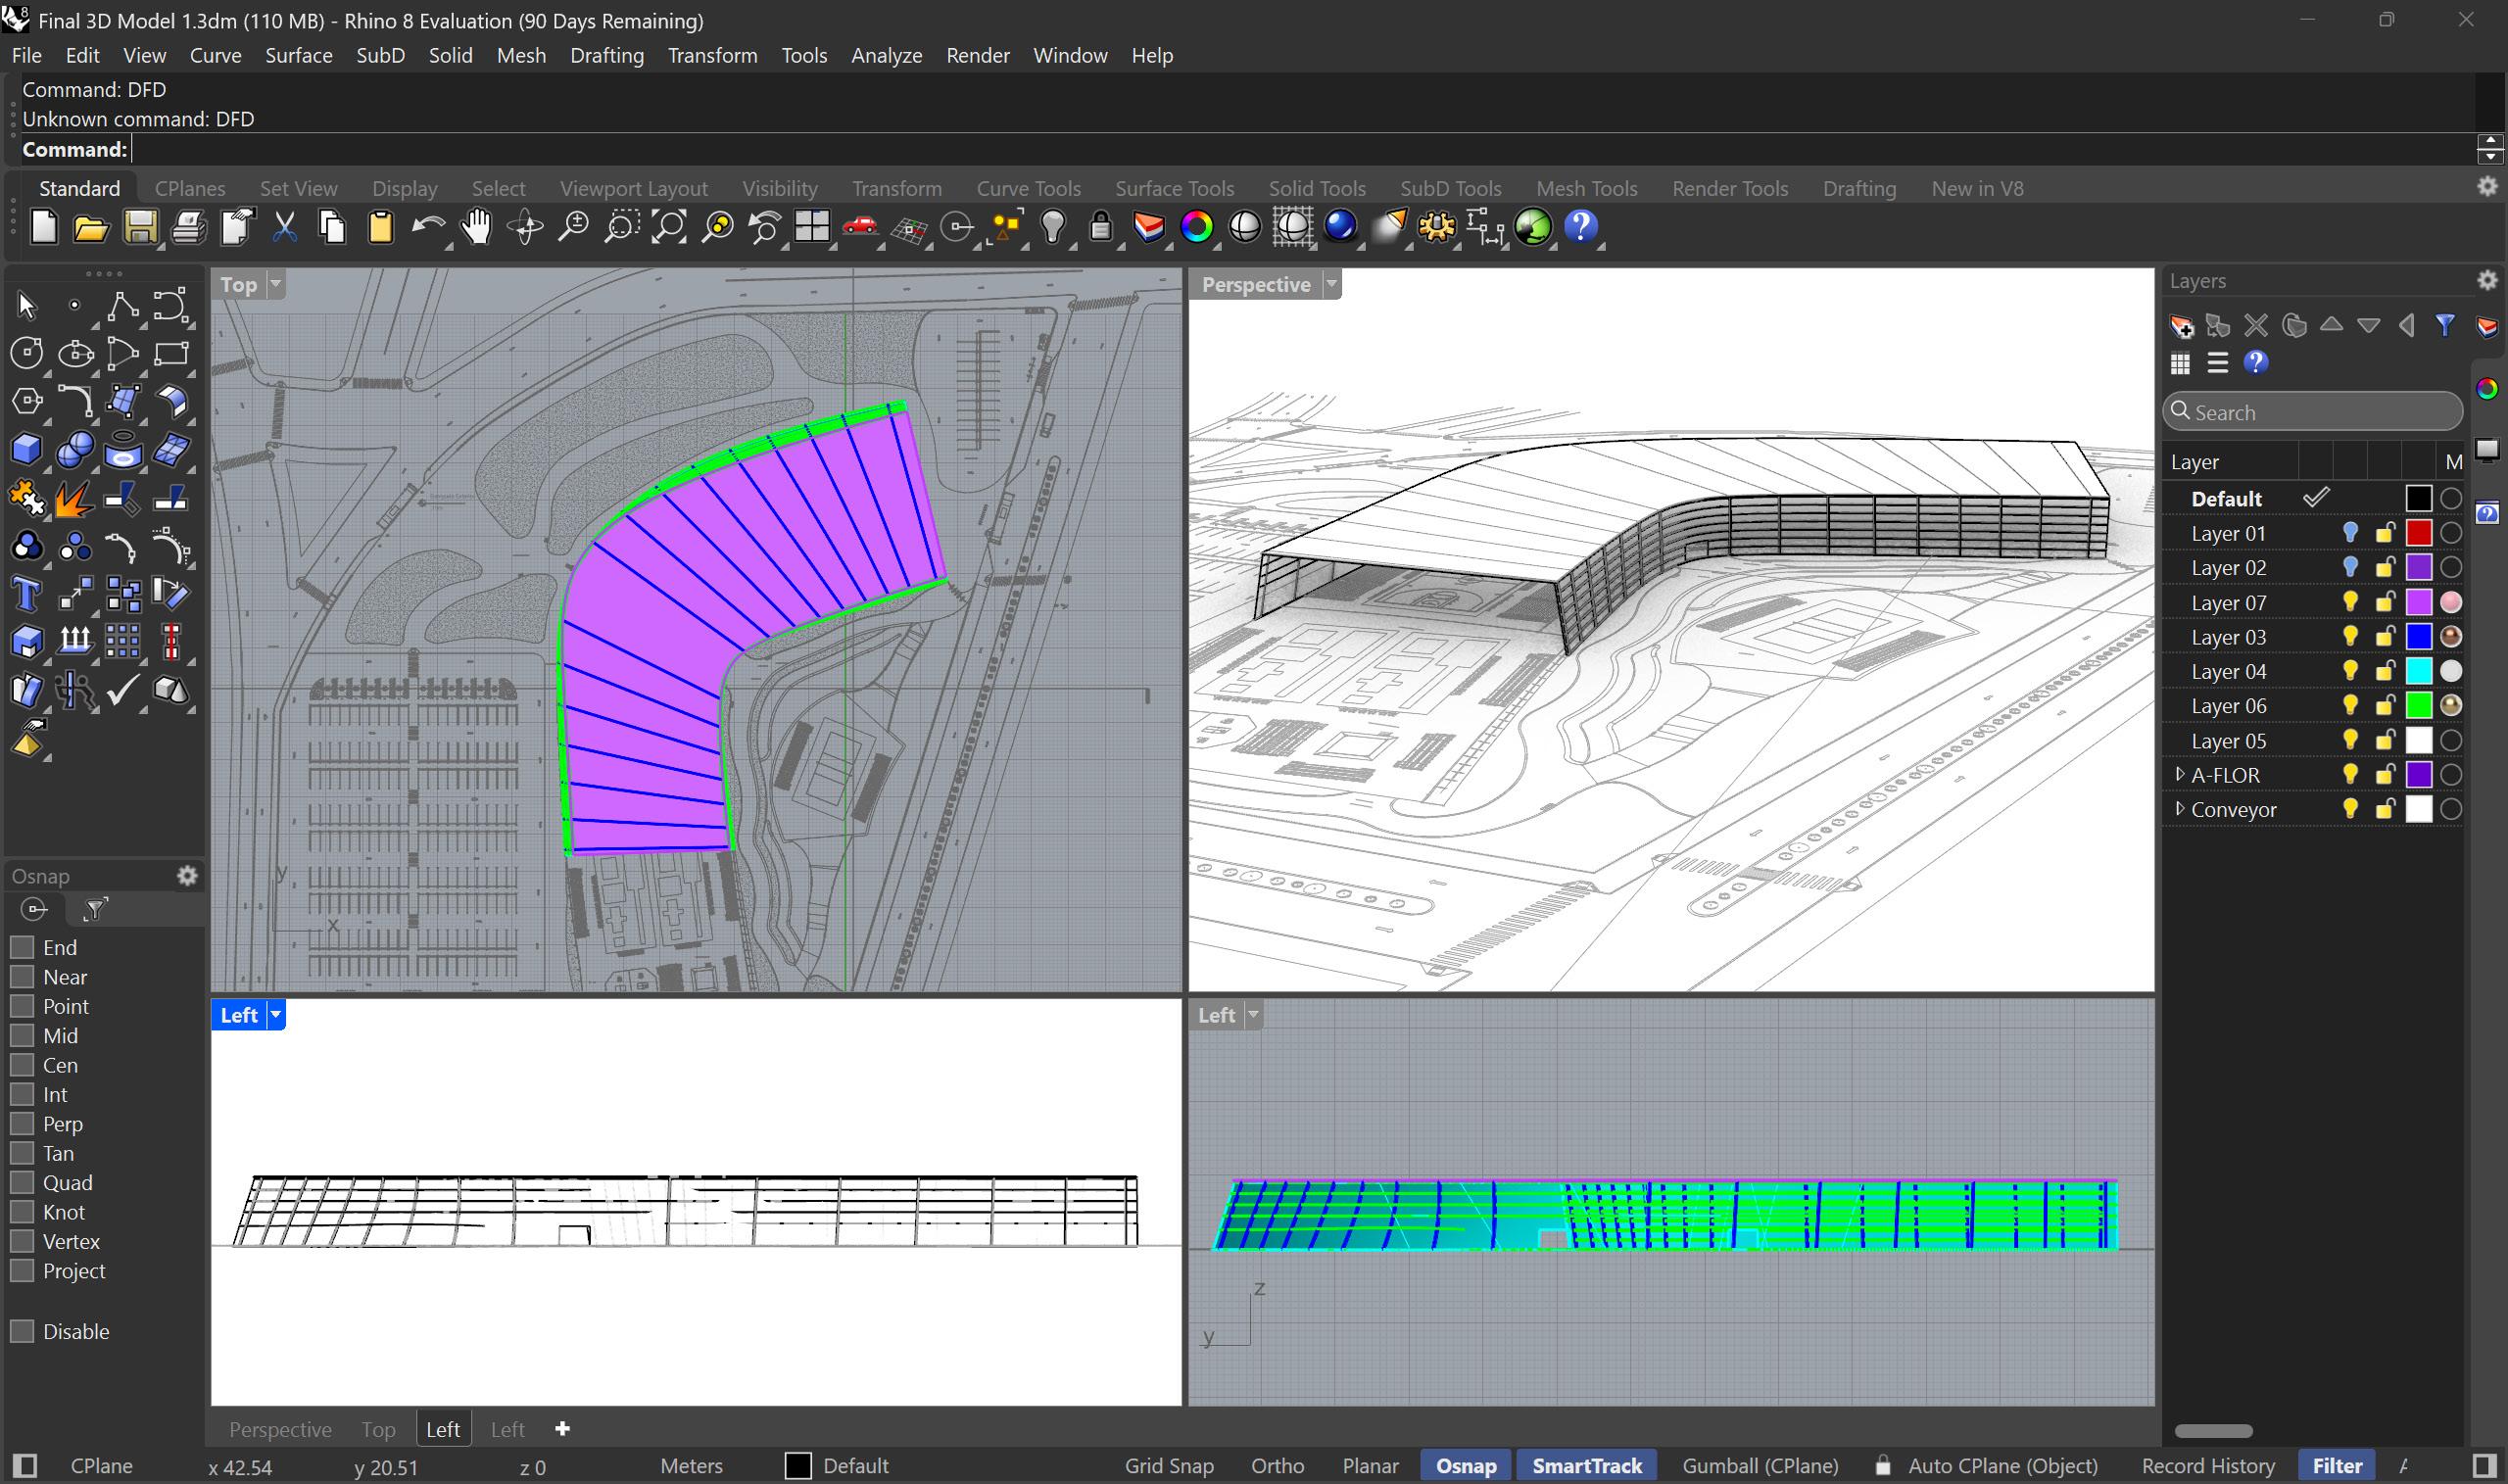Click the Lock objects padlock icon
The width and height of the screenshot is (2508, 1484).
coord(1100,228)
